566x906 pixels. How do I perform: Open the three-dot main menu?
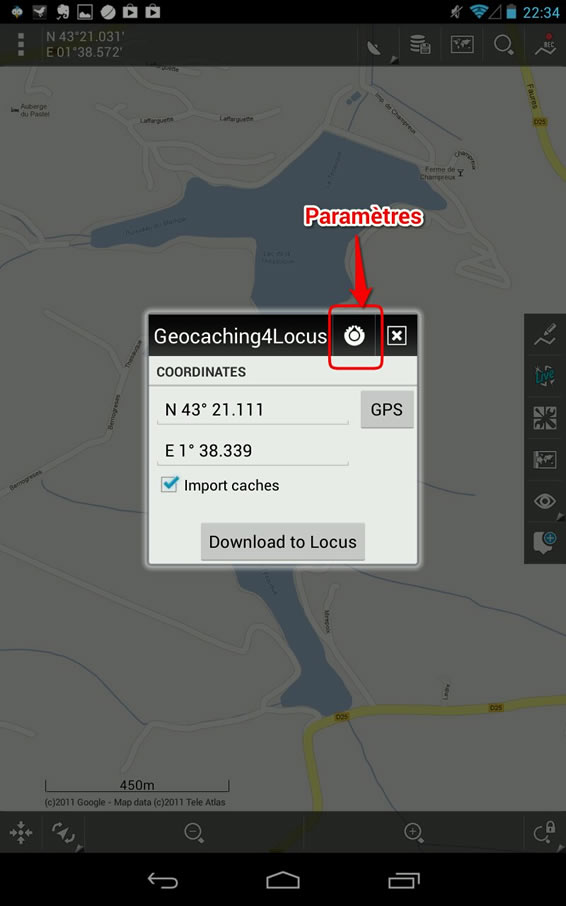(x=21, y=44)
